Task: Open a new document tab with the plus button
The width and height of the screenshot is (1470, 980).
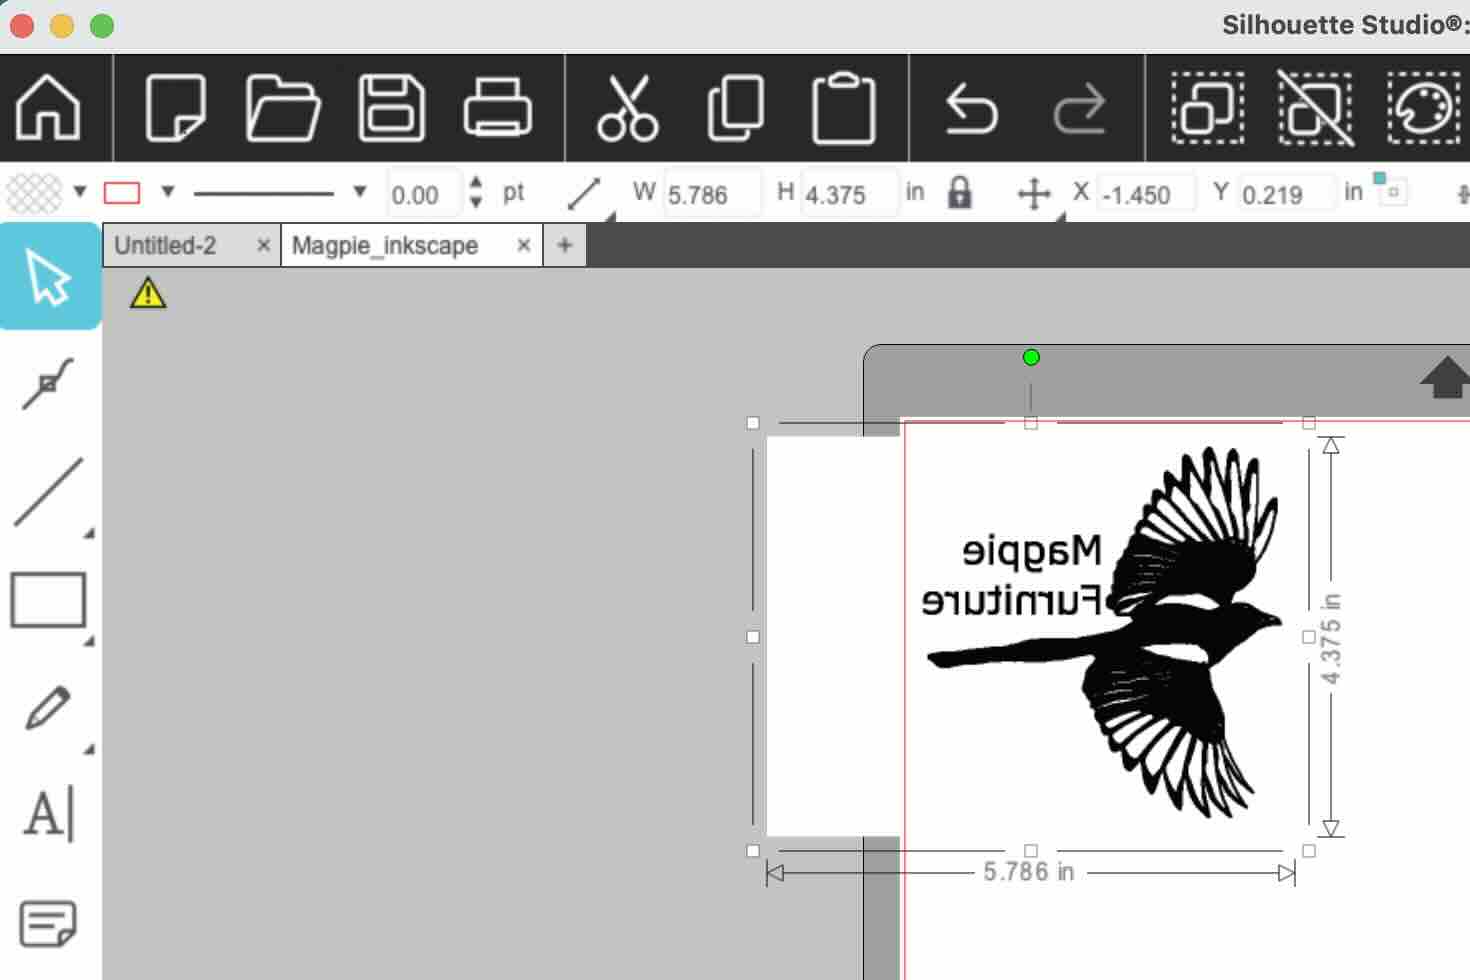Action: coord(565,245)
